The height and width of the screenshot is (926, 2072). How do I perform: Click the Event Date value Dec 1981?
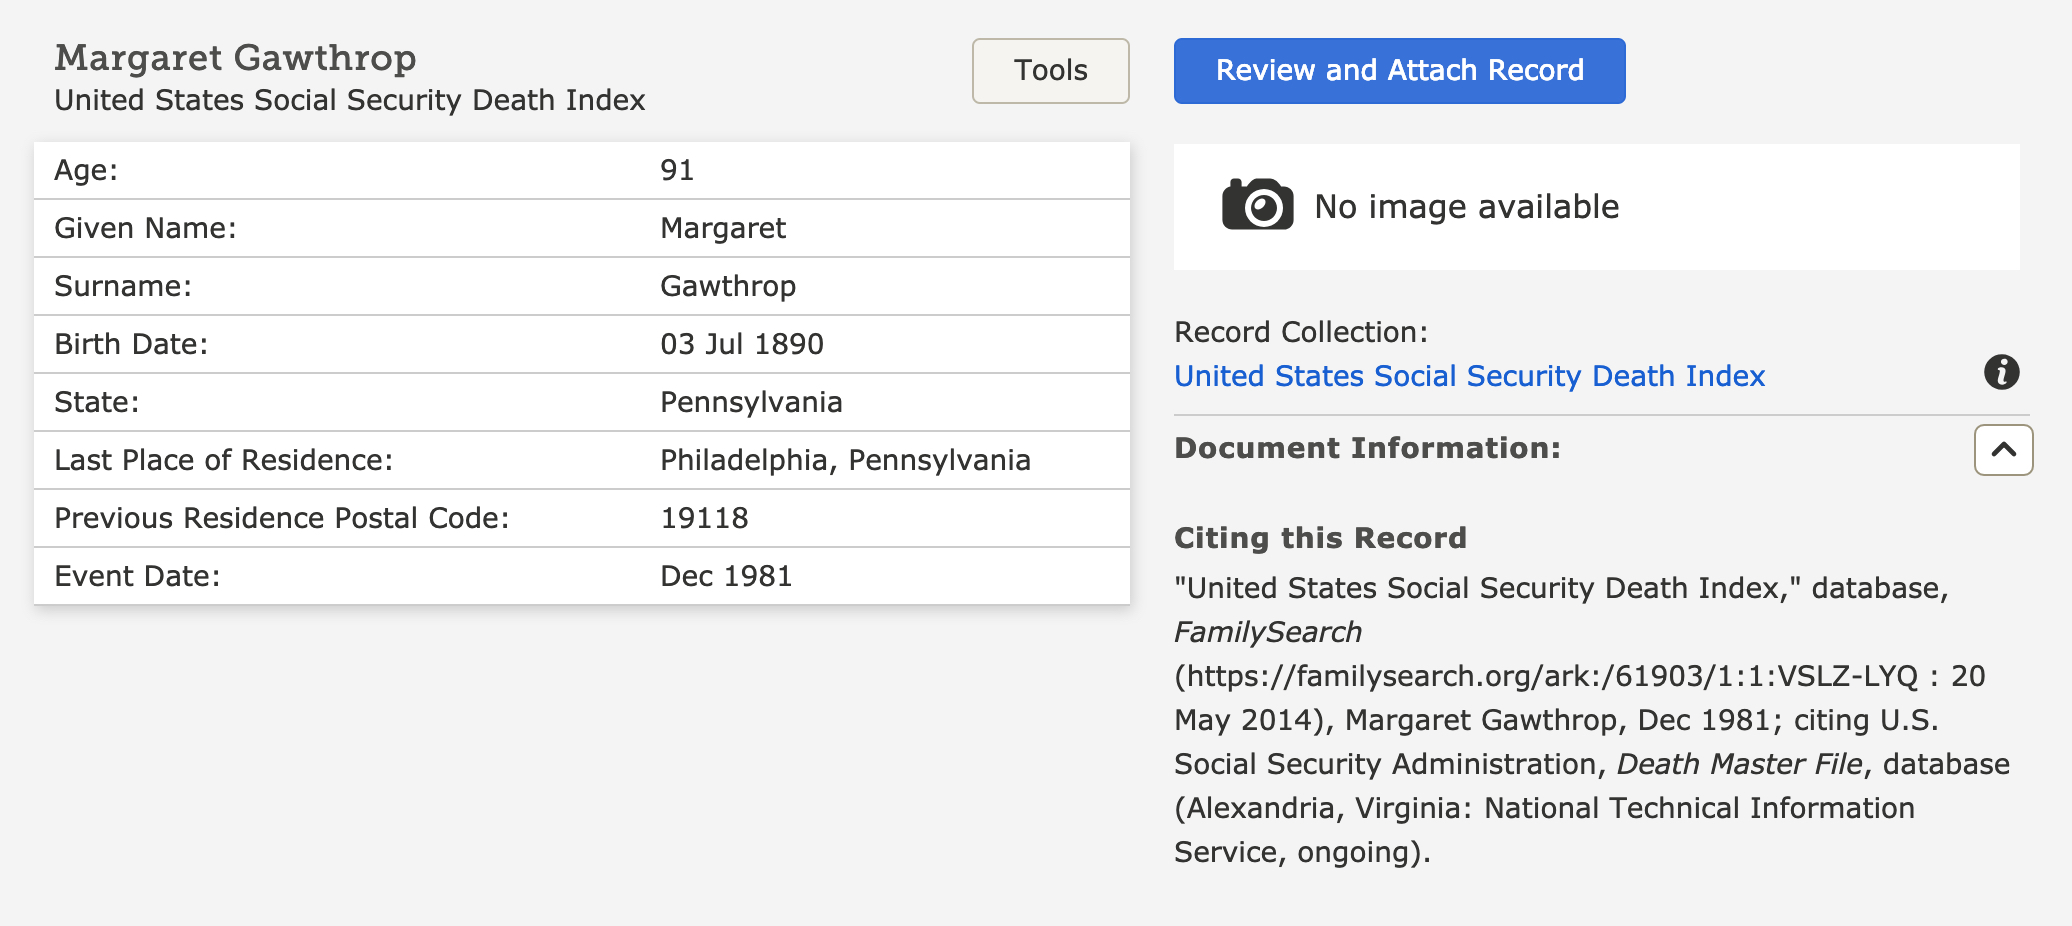click(726, 576)
